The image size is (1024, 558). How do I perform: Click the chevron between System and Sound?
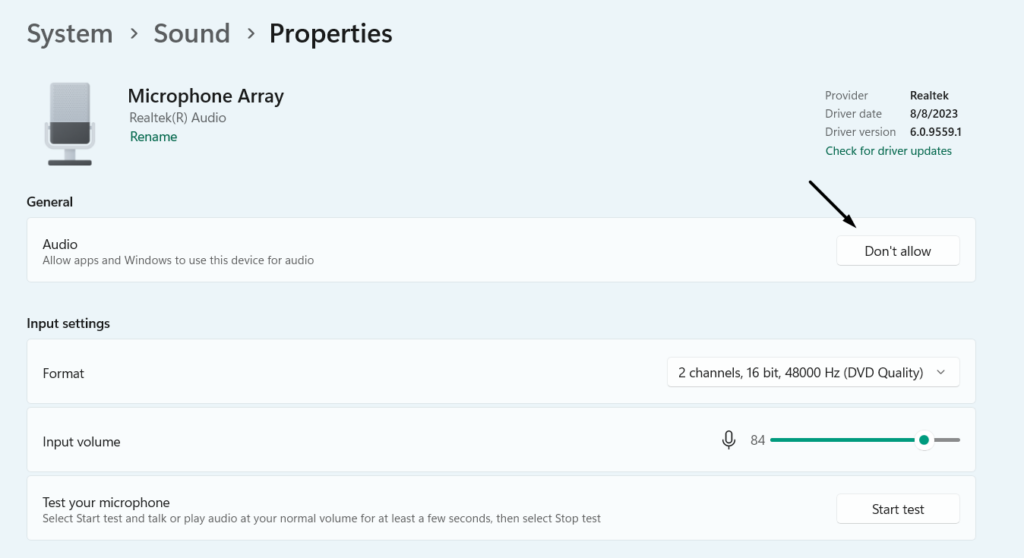click(x=134, y=34)
